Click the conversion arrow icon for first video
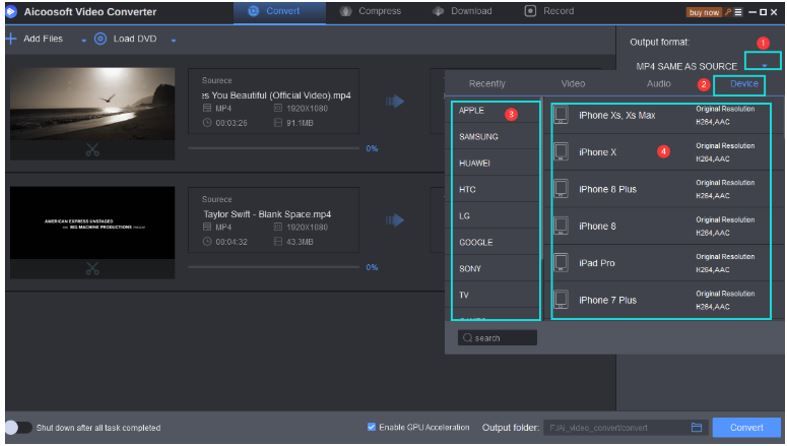 pos(395,101)
